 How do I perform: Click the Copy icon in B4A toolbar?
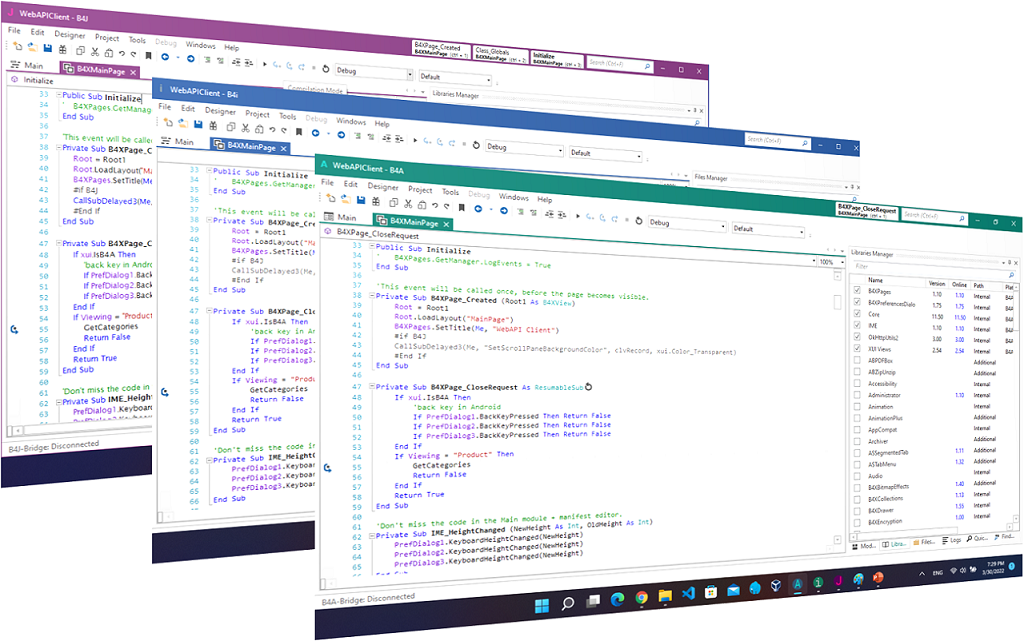[x=394, y=202]
